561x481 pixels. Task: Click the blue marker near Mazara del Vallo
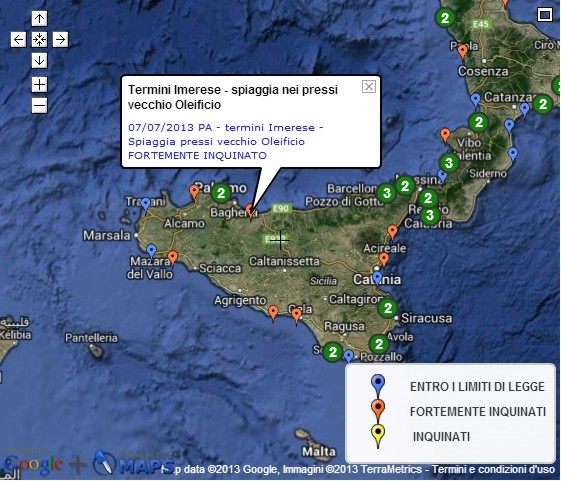pos(151,251)
